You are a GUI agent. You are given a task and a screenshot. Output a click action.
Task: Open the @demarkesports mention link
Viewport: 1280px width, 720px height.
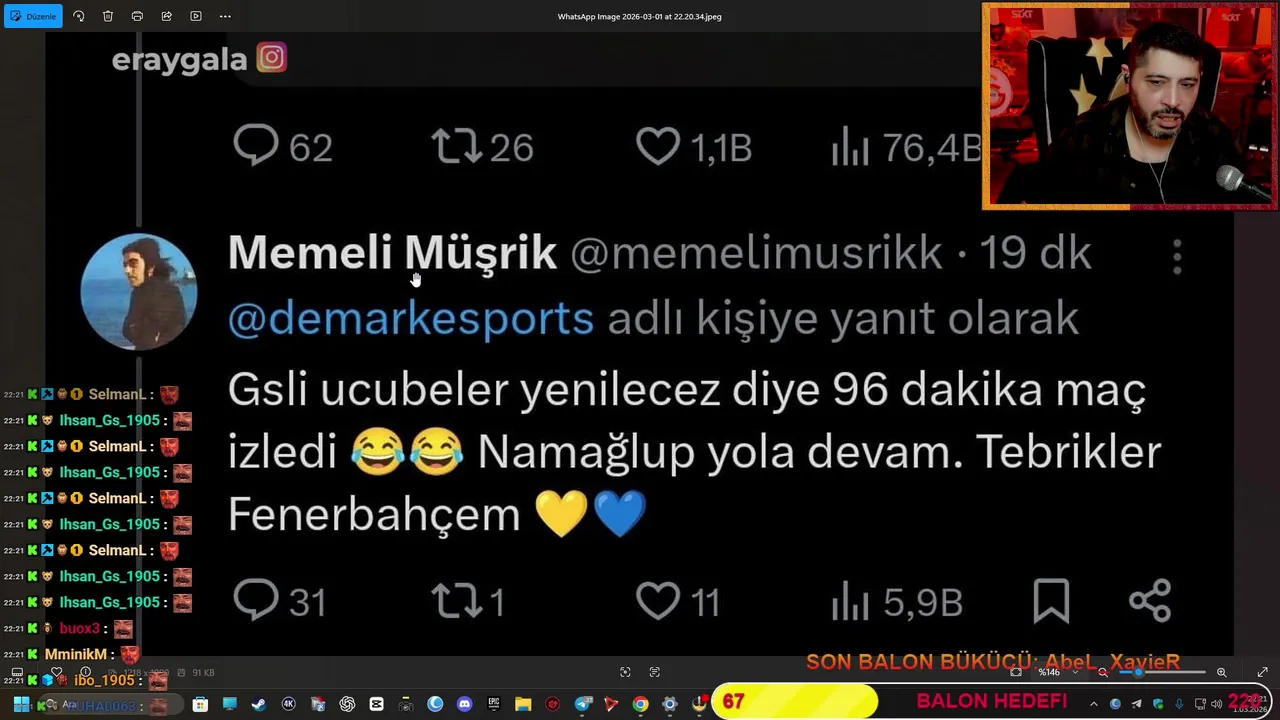411,319
